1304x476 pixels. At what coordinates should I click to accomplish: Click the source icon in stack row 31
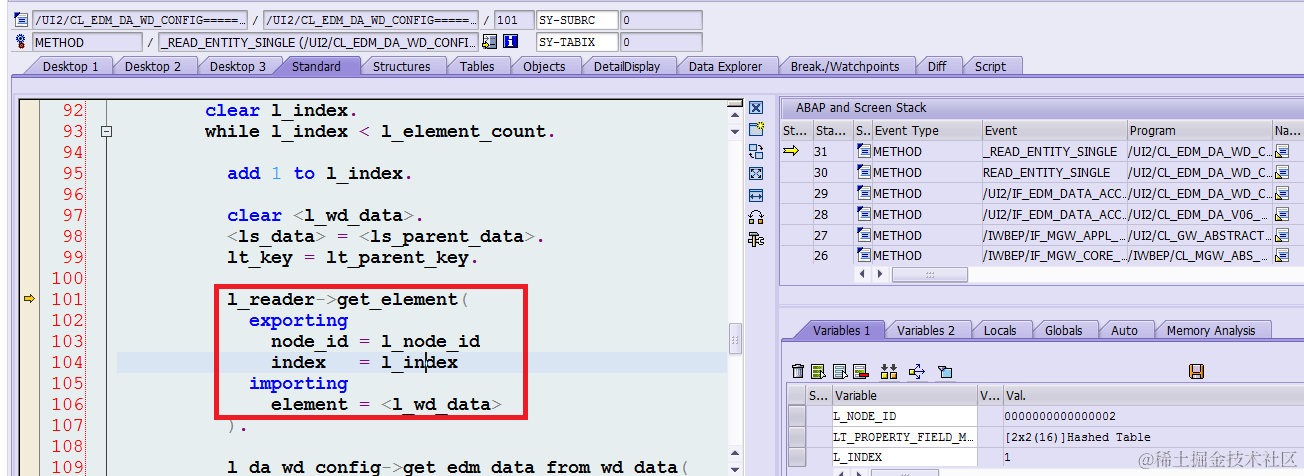click(863, 151)
